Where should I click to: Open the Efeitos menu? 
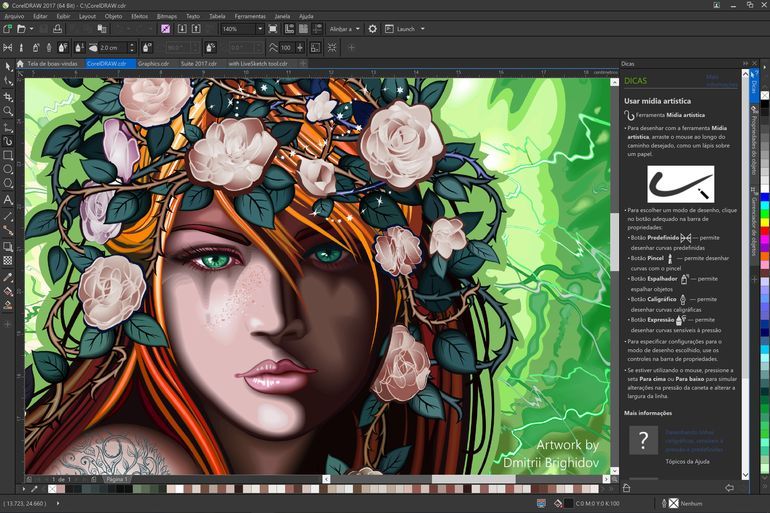click(x=140, y=16)
